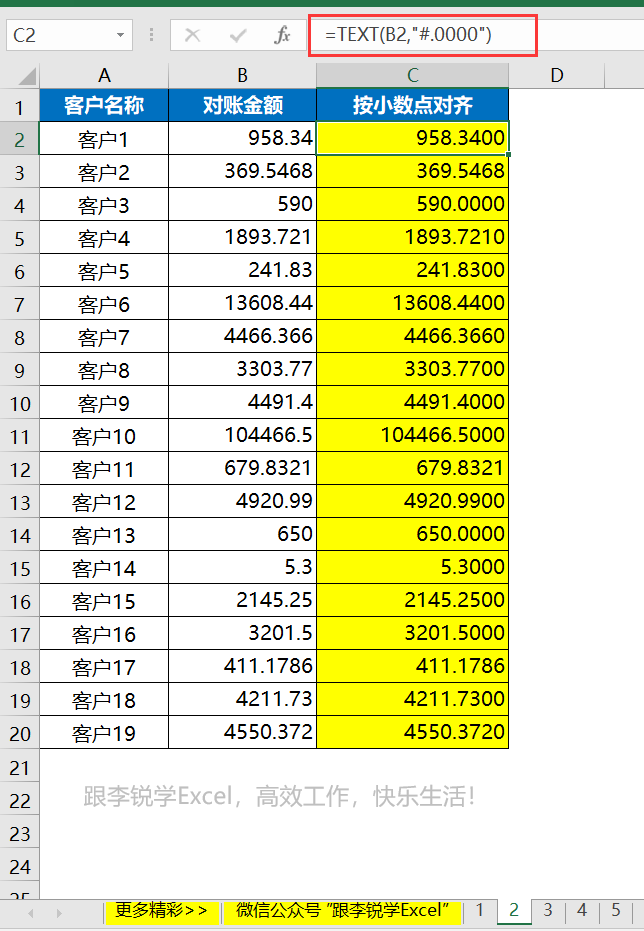Switch to sheet tab 3

pos(548,910)
